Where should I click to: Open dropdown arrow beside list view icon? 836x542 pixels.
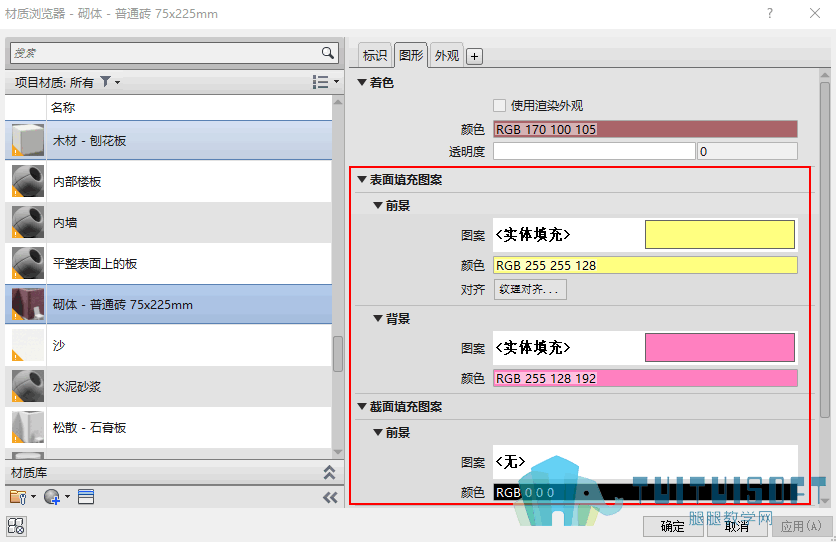tap(336, 82)
